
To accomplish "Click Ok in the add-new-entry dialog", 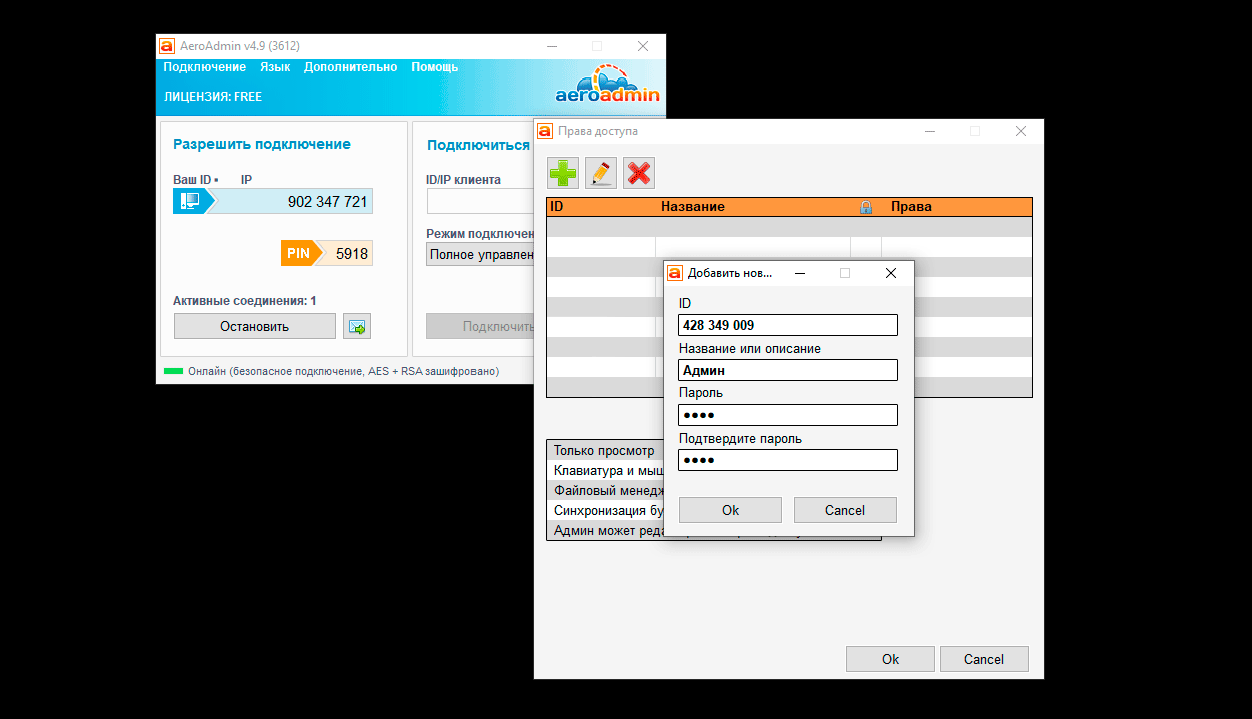I will click(x=730, y=510).
